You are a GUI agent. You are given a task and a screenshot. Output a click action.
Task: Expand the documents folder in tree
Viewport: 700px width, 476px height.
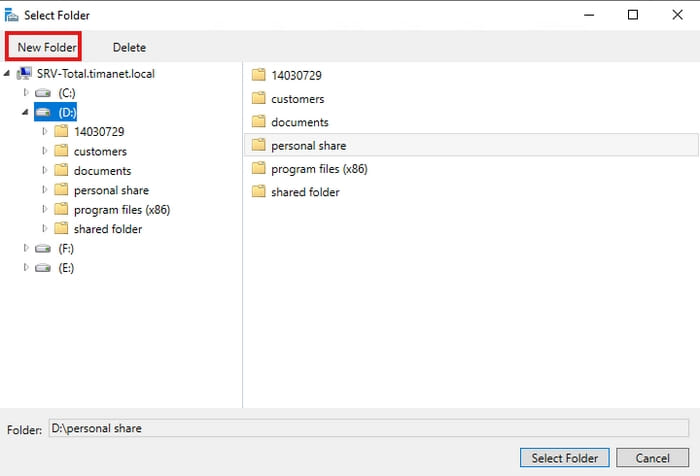pyautogui.click(x=45, y=170)
